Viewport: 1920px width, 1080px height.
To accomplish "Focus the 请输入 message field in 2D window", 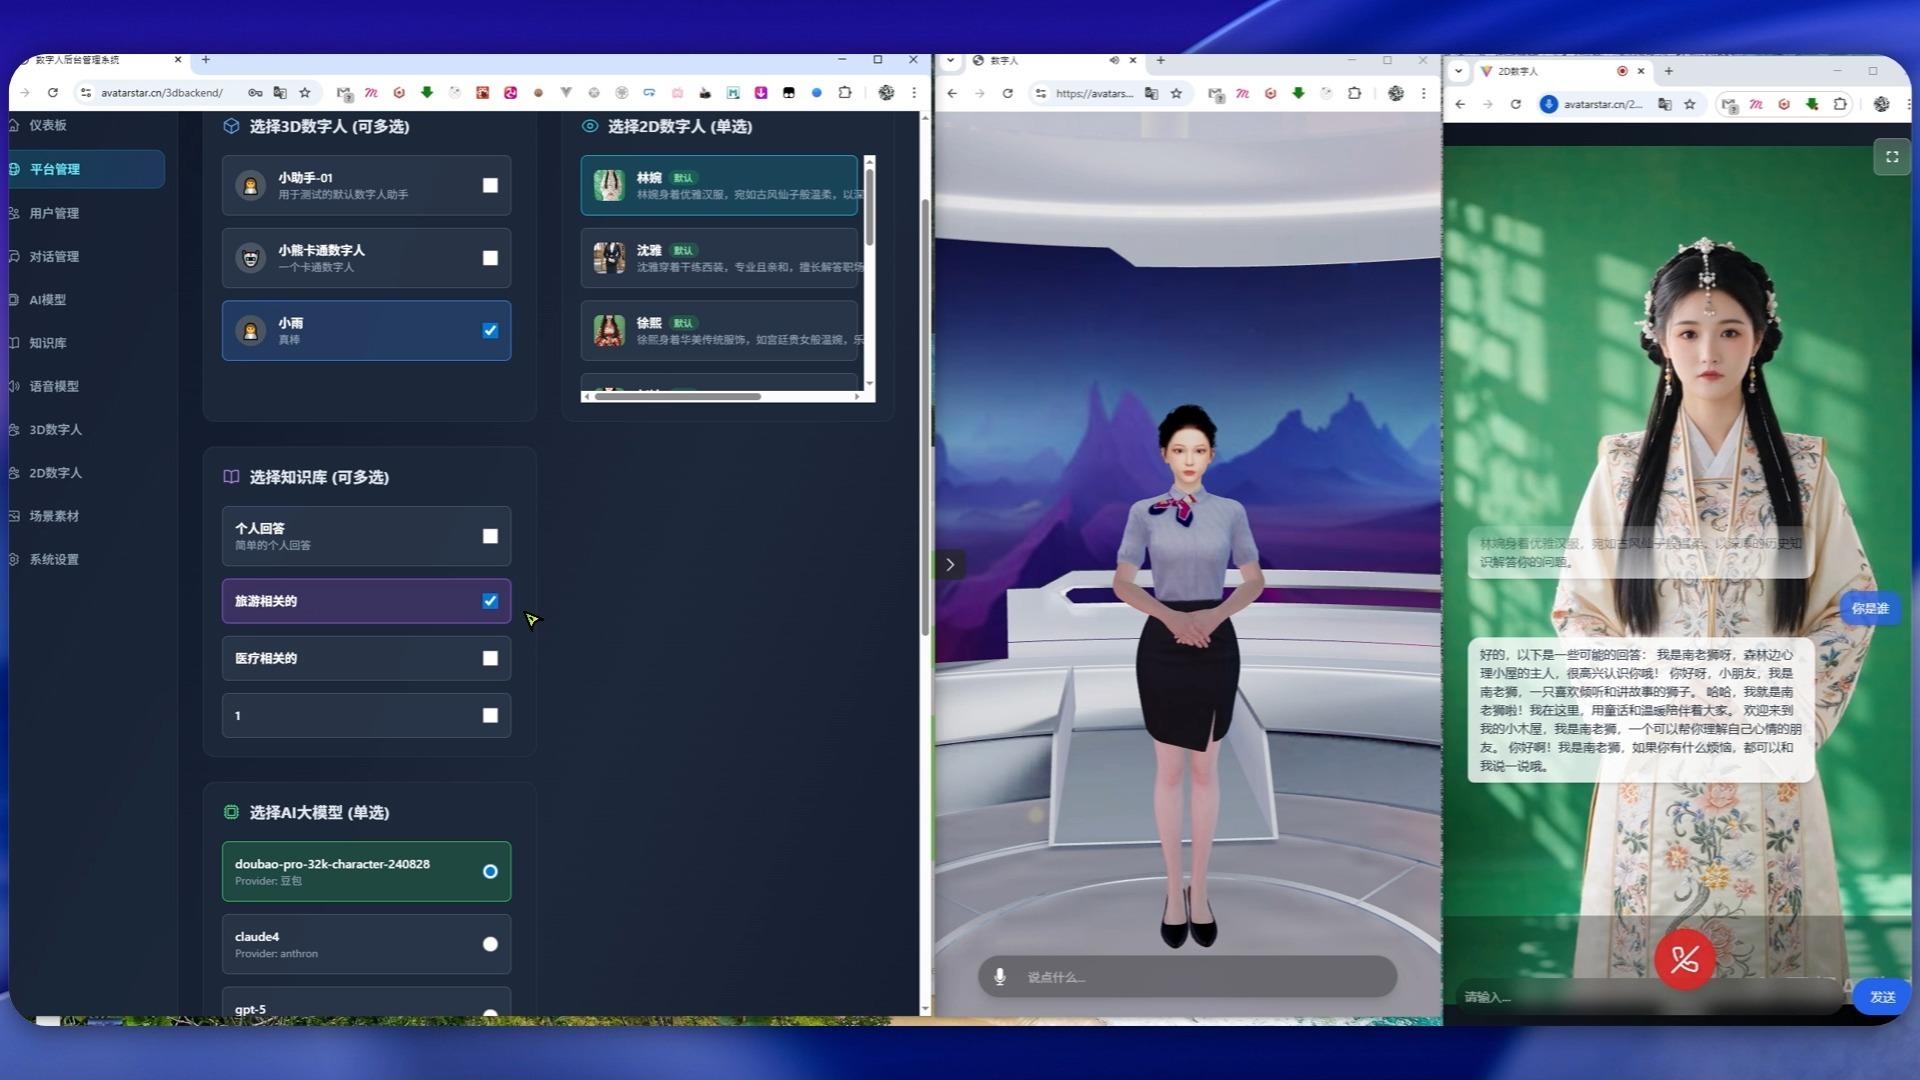I will [x=1648, y=997].
